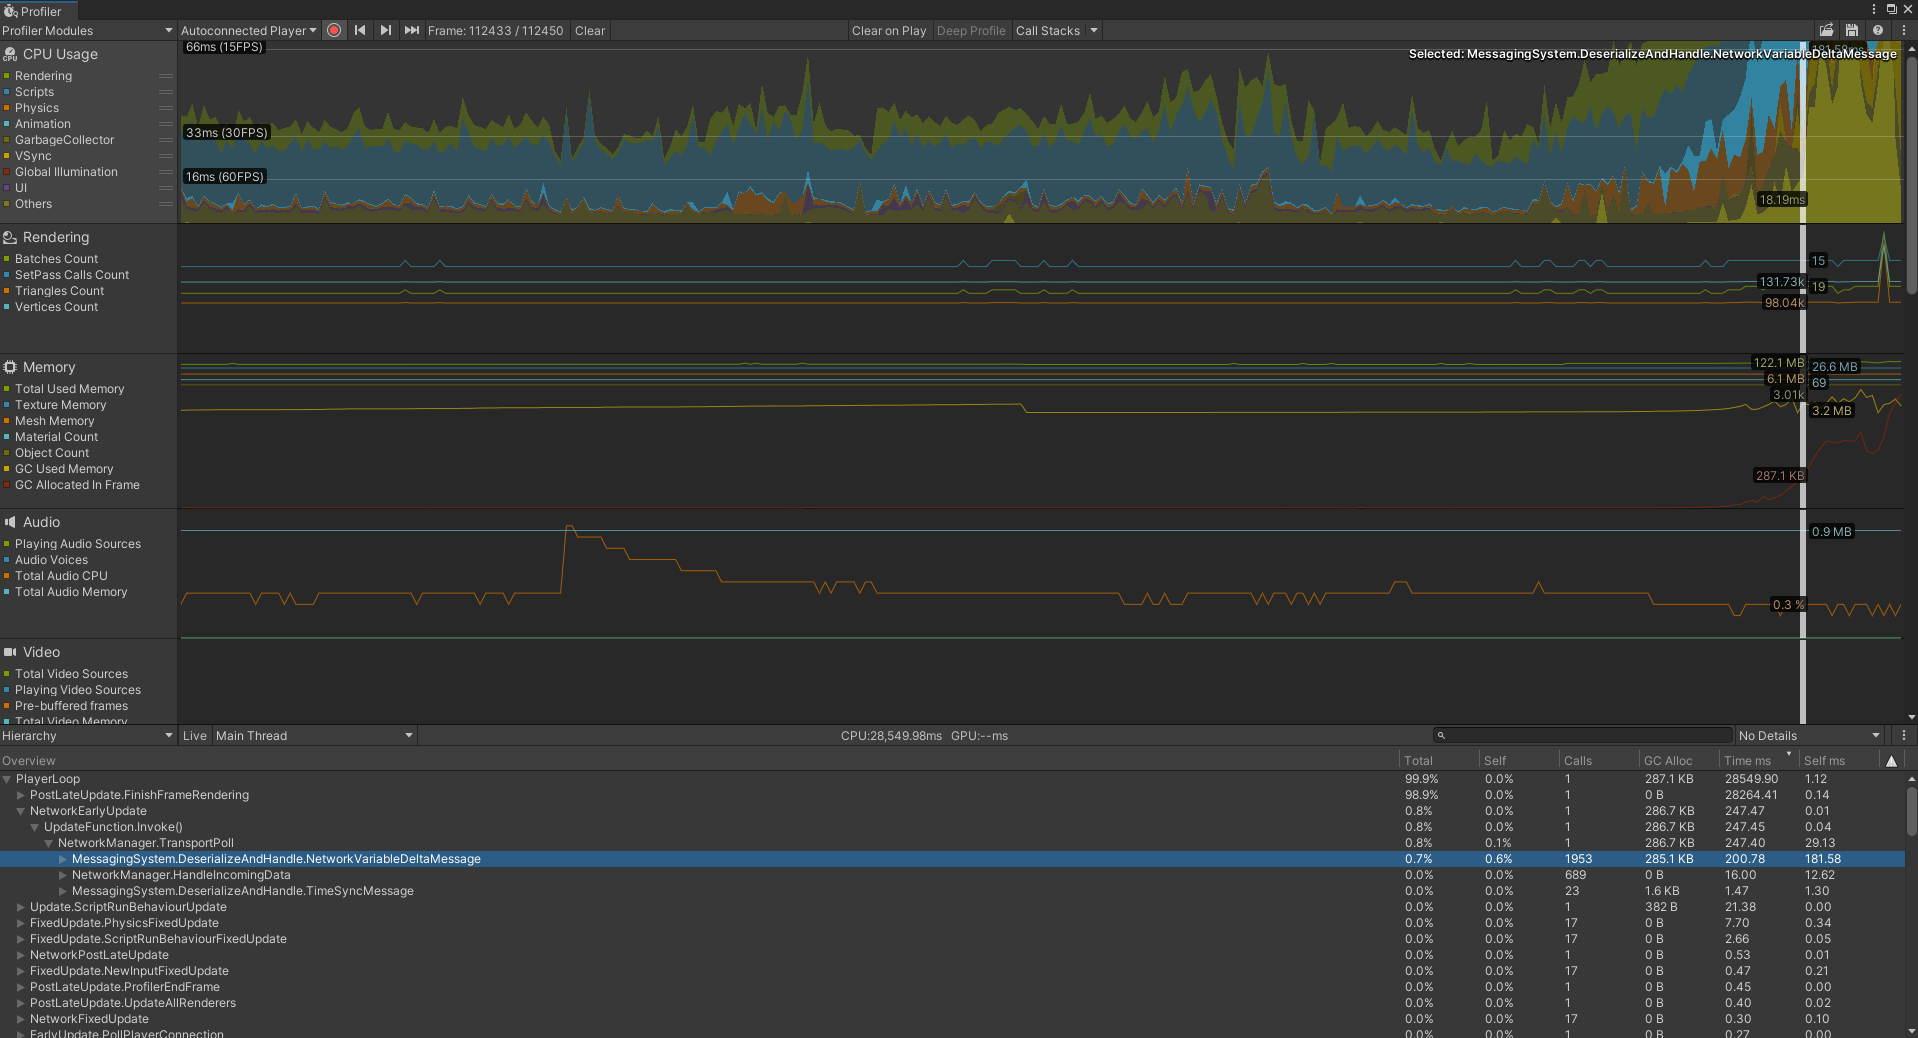Click the Texture Memory color swatch
Image resolution: width=1918 pixels, height=1038 pixels.
click(7, 405)
